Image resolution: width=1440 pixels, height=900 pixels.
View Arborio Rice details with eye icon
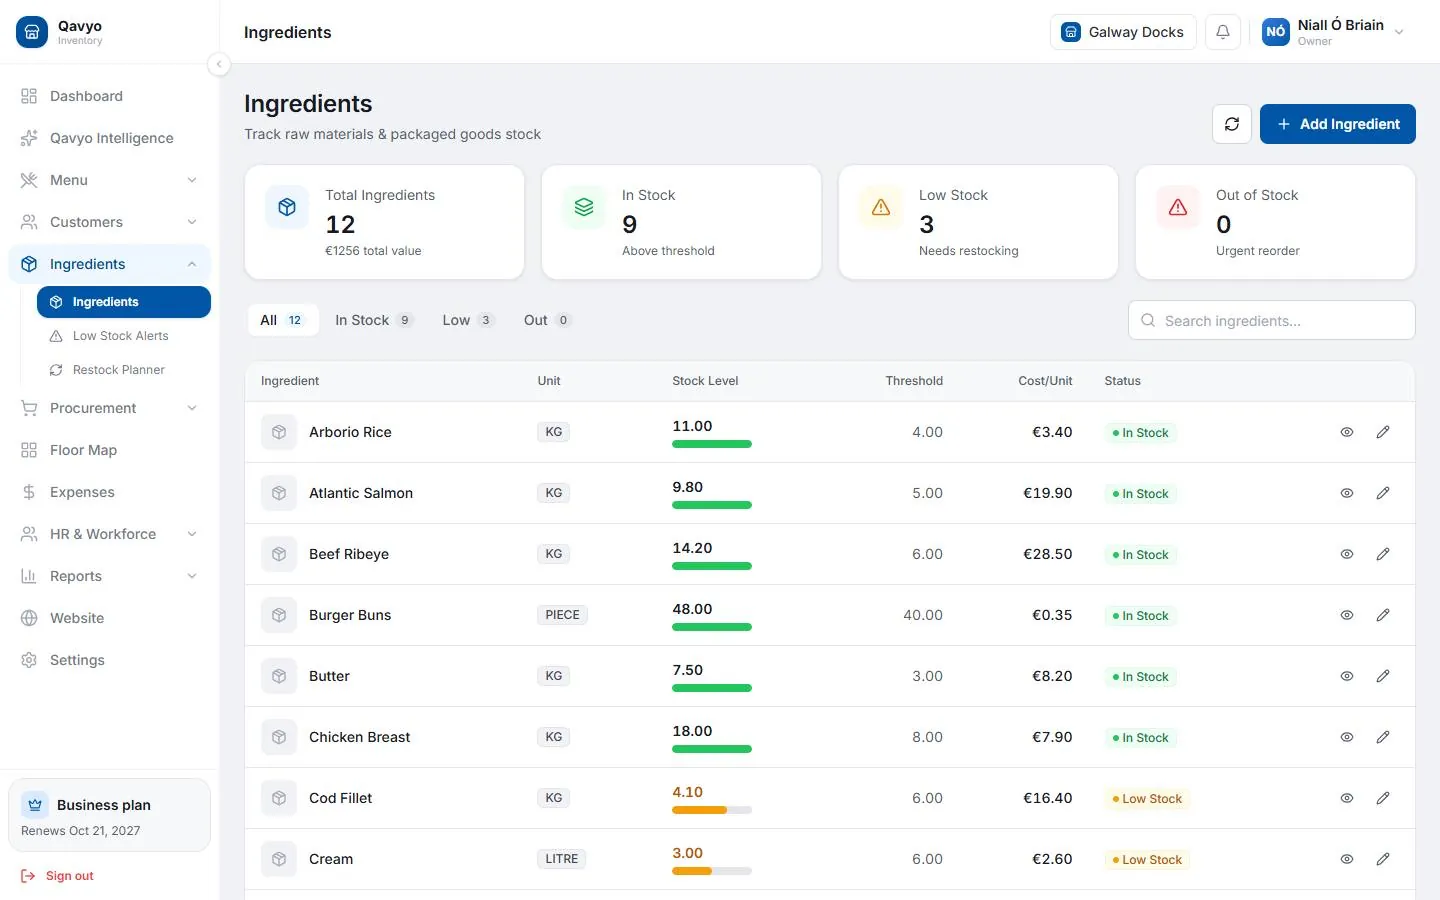[x=1347, y=432]
